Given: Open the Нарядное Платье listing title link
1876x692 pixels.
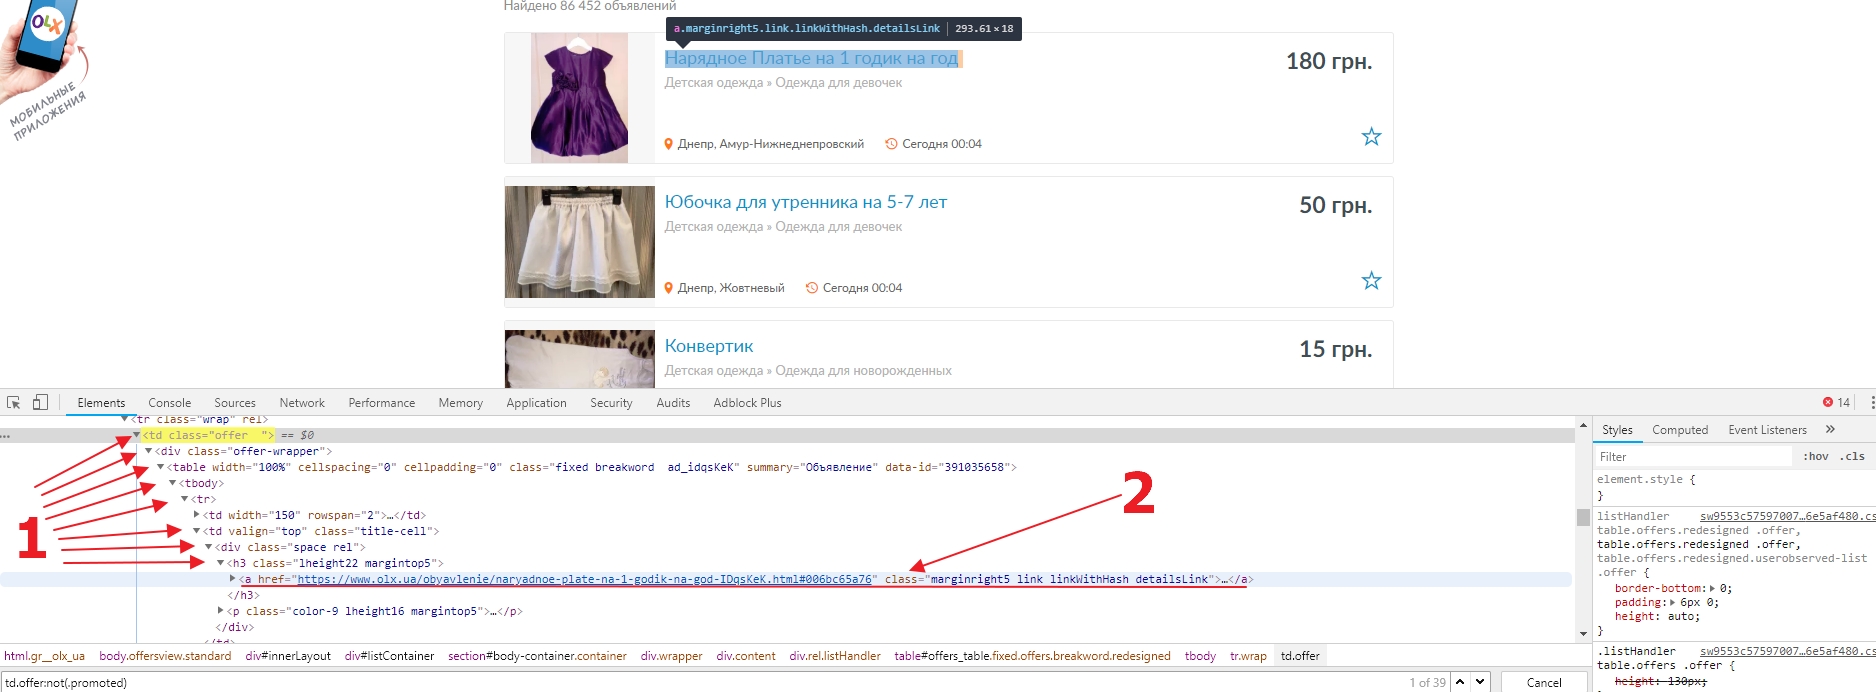Looking at the screenshot, I should pyautogui.click(x=811, y=58).
